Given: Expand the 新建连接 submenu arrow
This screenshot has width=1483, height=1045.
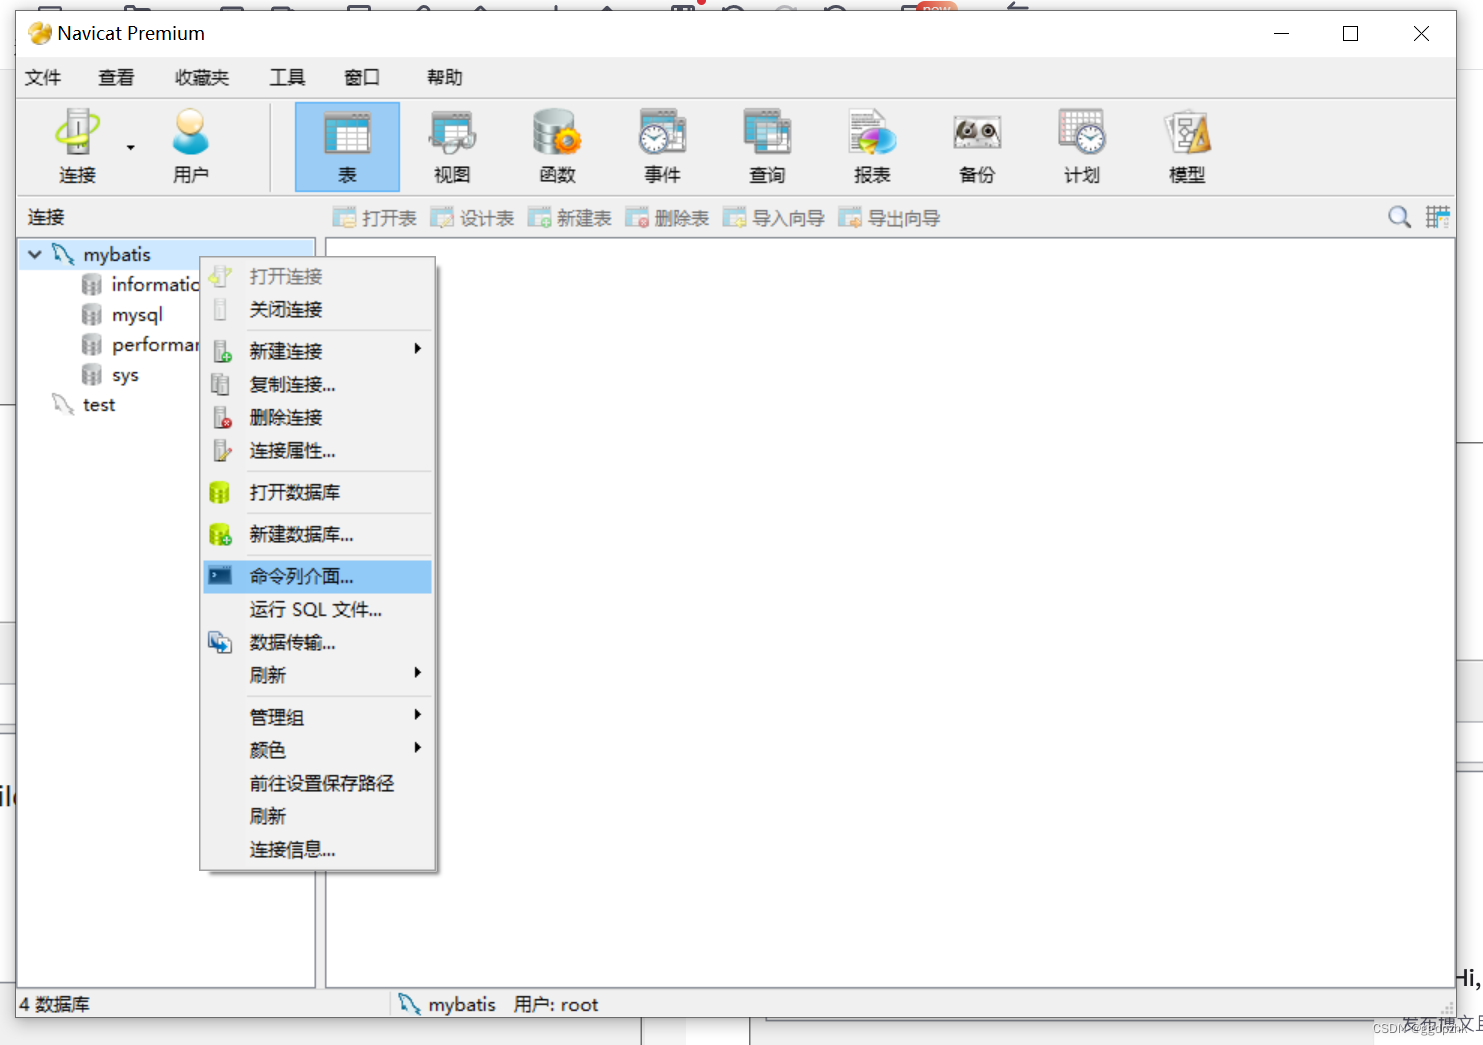Looking at the screenshot, I should click(418, 349).
